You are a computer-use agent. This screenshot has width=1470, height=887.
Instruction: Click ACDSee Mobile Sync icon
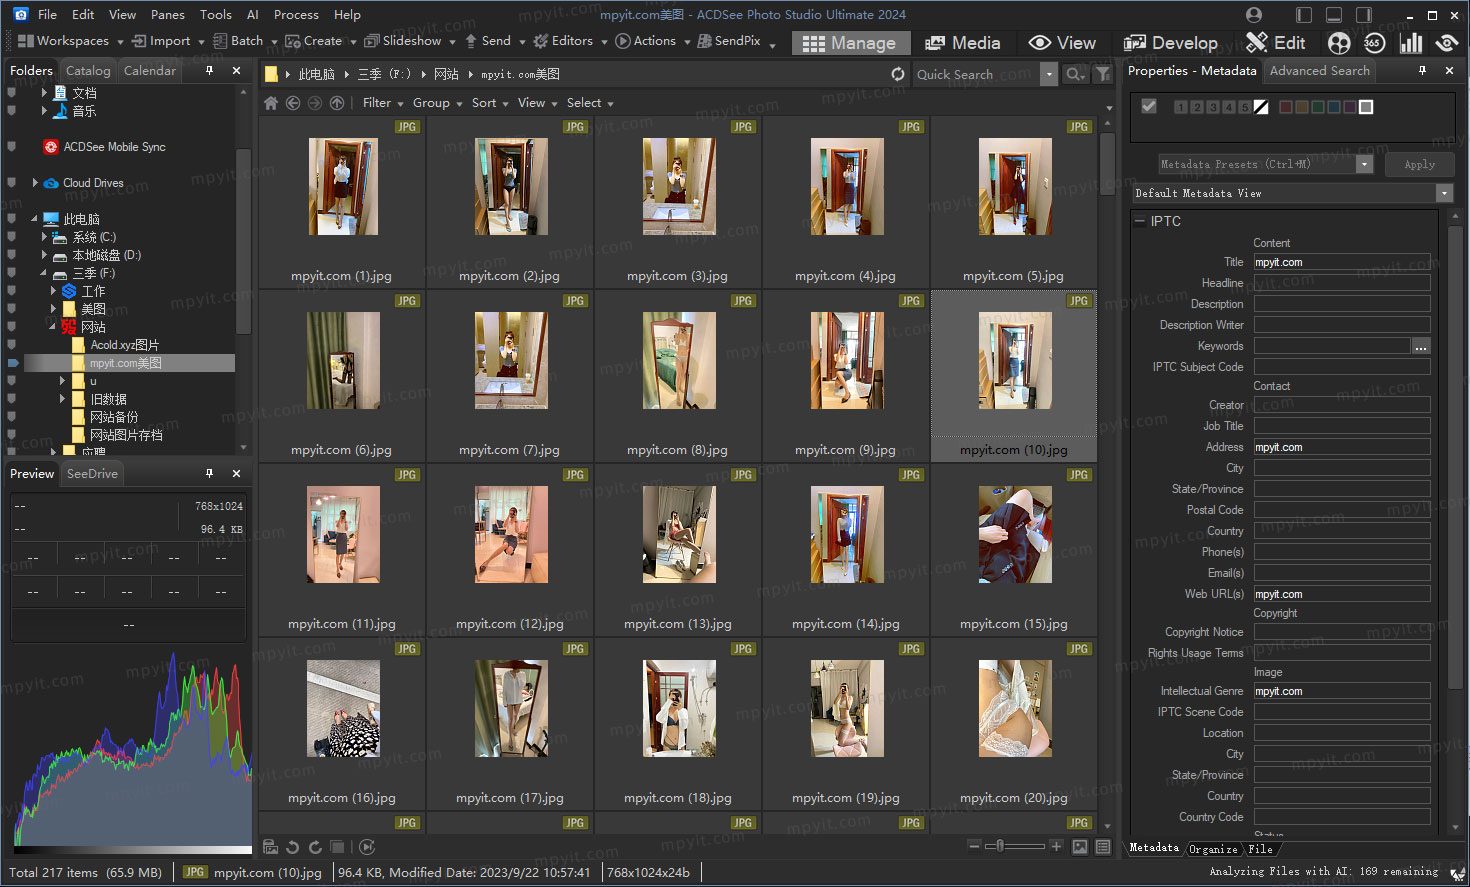coord(51,147)
